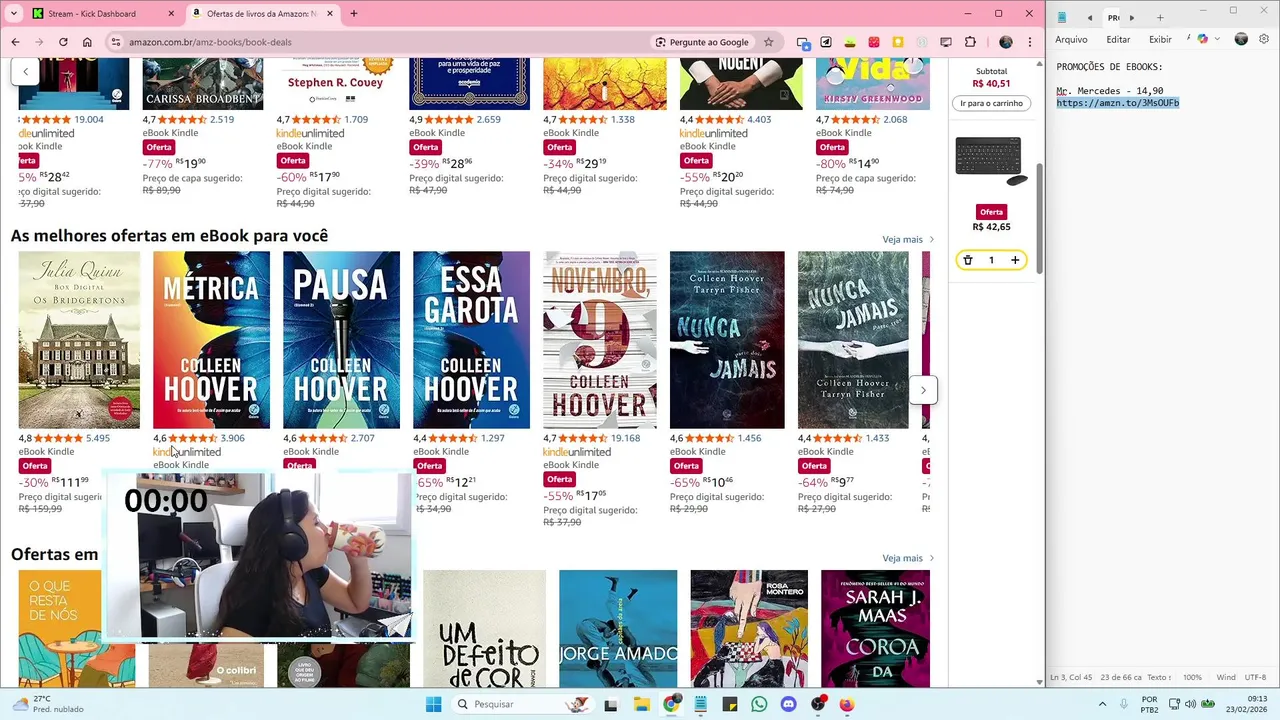Open WhatsApp from the taskbar

tap(759, 704)
